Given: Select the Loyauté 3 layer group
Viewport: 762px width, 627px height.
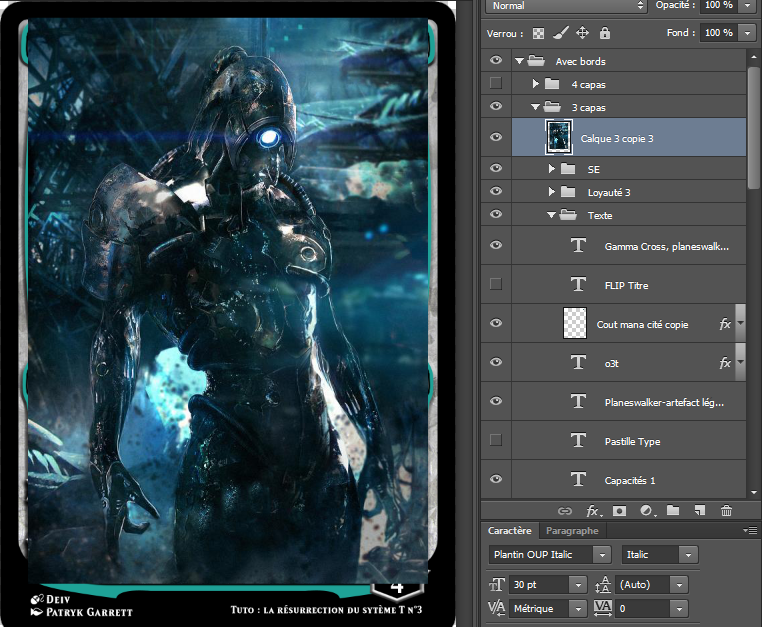Looking at the screenshot, I should pyautogui.click(x=608, y=192).
